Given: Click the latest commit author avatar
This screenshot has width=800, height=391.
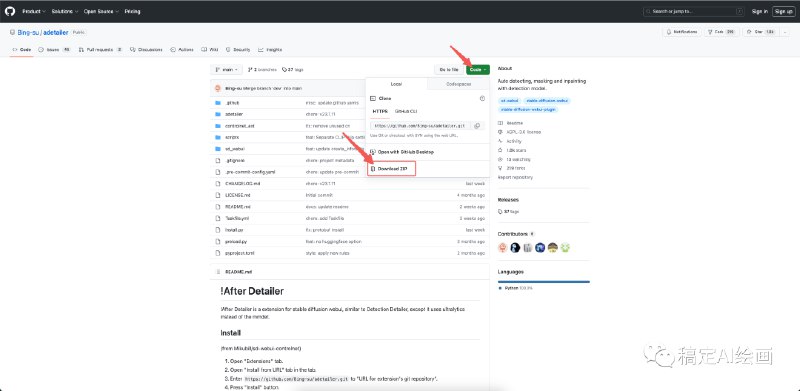Looking at the screenshot, I should pyautogui.click(x=218, y=88).
